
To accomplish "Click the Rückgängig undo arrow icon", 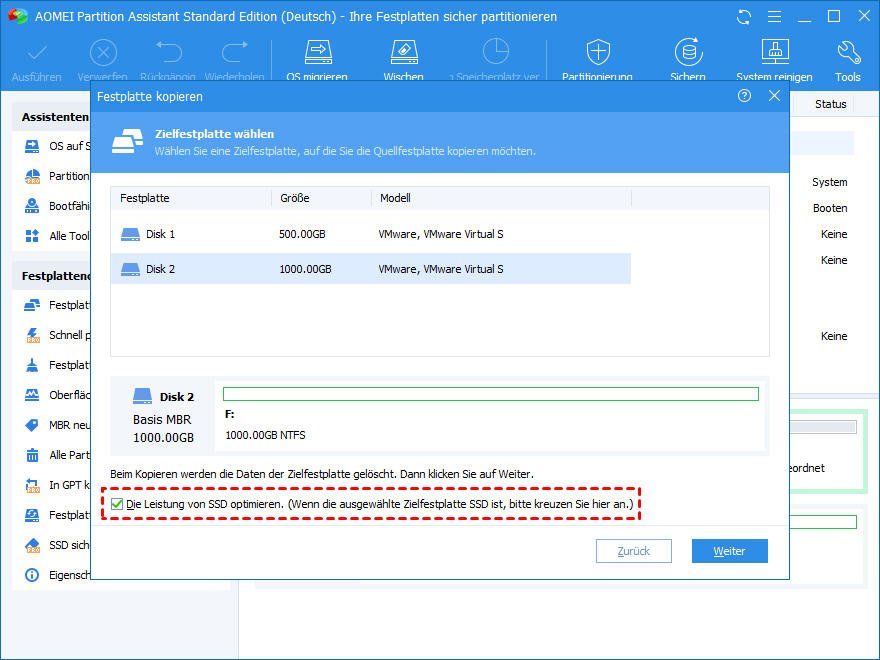I will [x=168, y=53].
